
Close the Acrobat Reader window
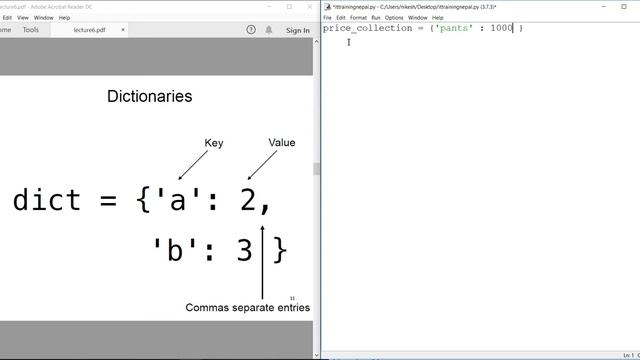pyautogui.click(x=310, y=7)
